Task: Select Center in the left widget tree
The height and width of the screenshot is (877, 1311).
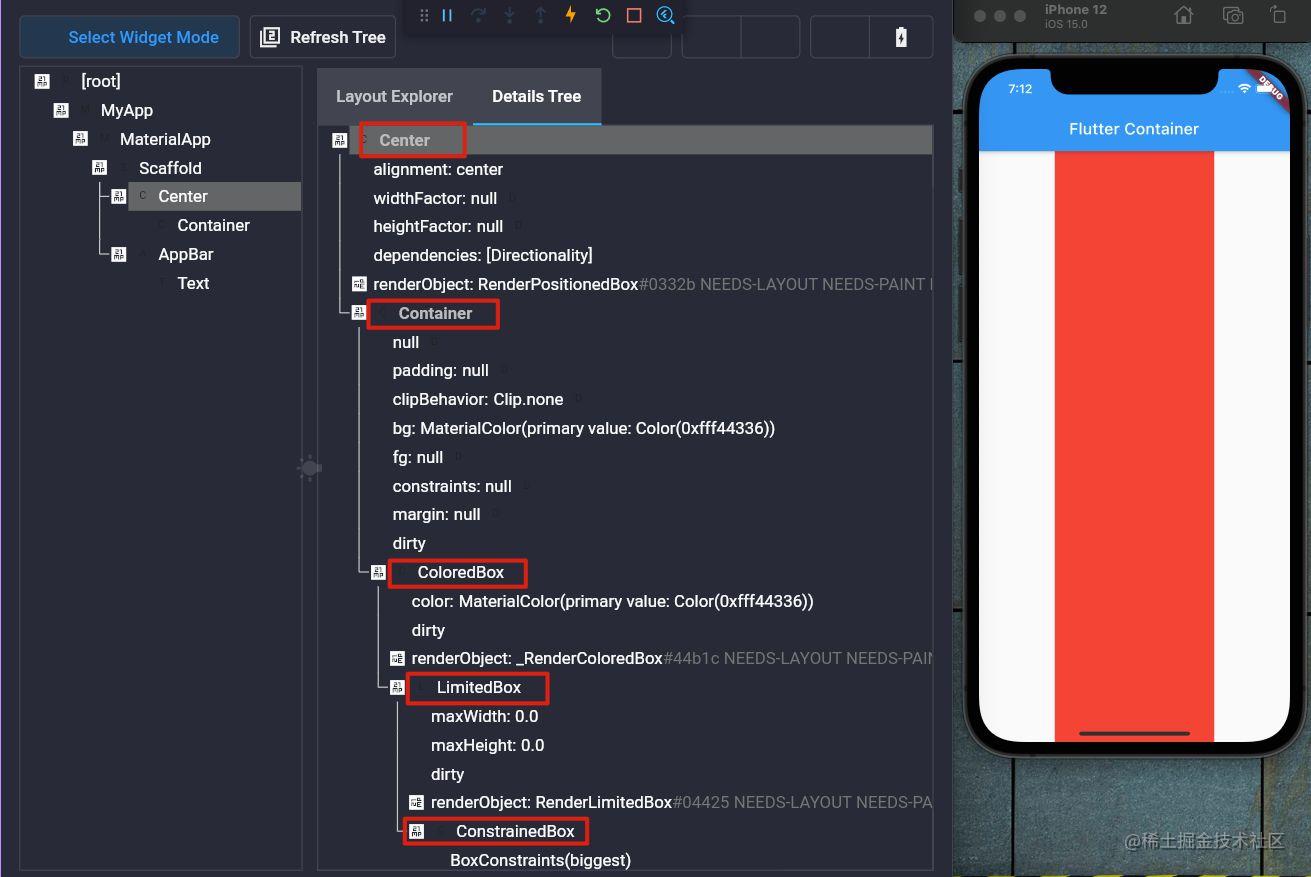Action: [x=183, y=196]
